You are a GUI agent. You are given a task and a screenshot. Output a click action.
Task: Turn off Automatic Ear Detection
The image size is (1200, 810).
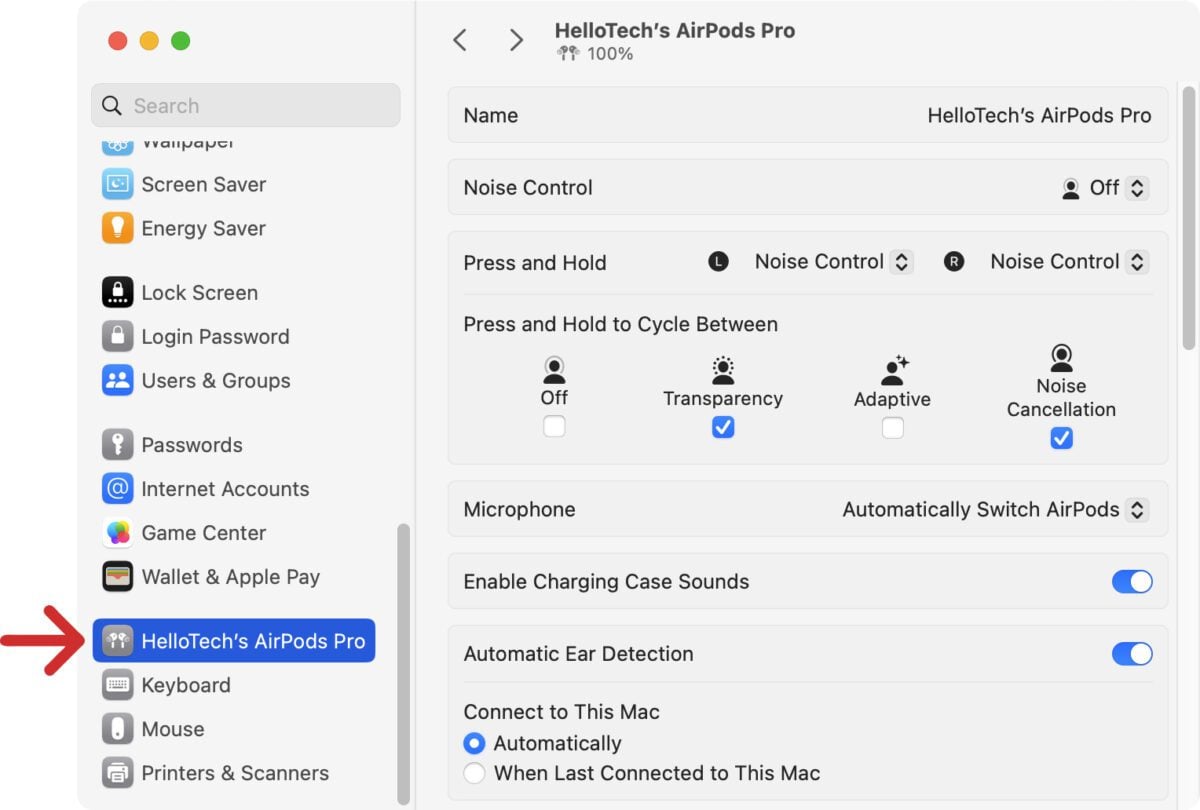[x=1131, y=653]
